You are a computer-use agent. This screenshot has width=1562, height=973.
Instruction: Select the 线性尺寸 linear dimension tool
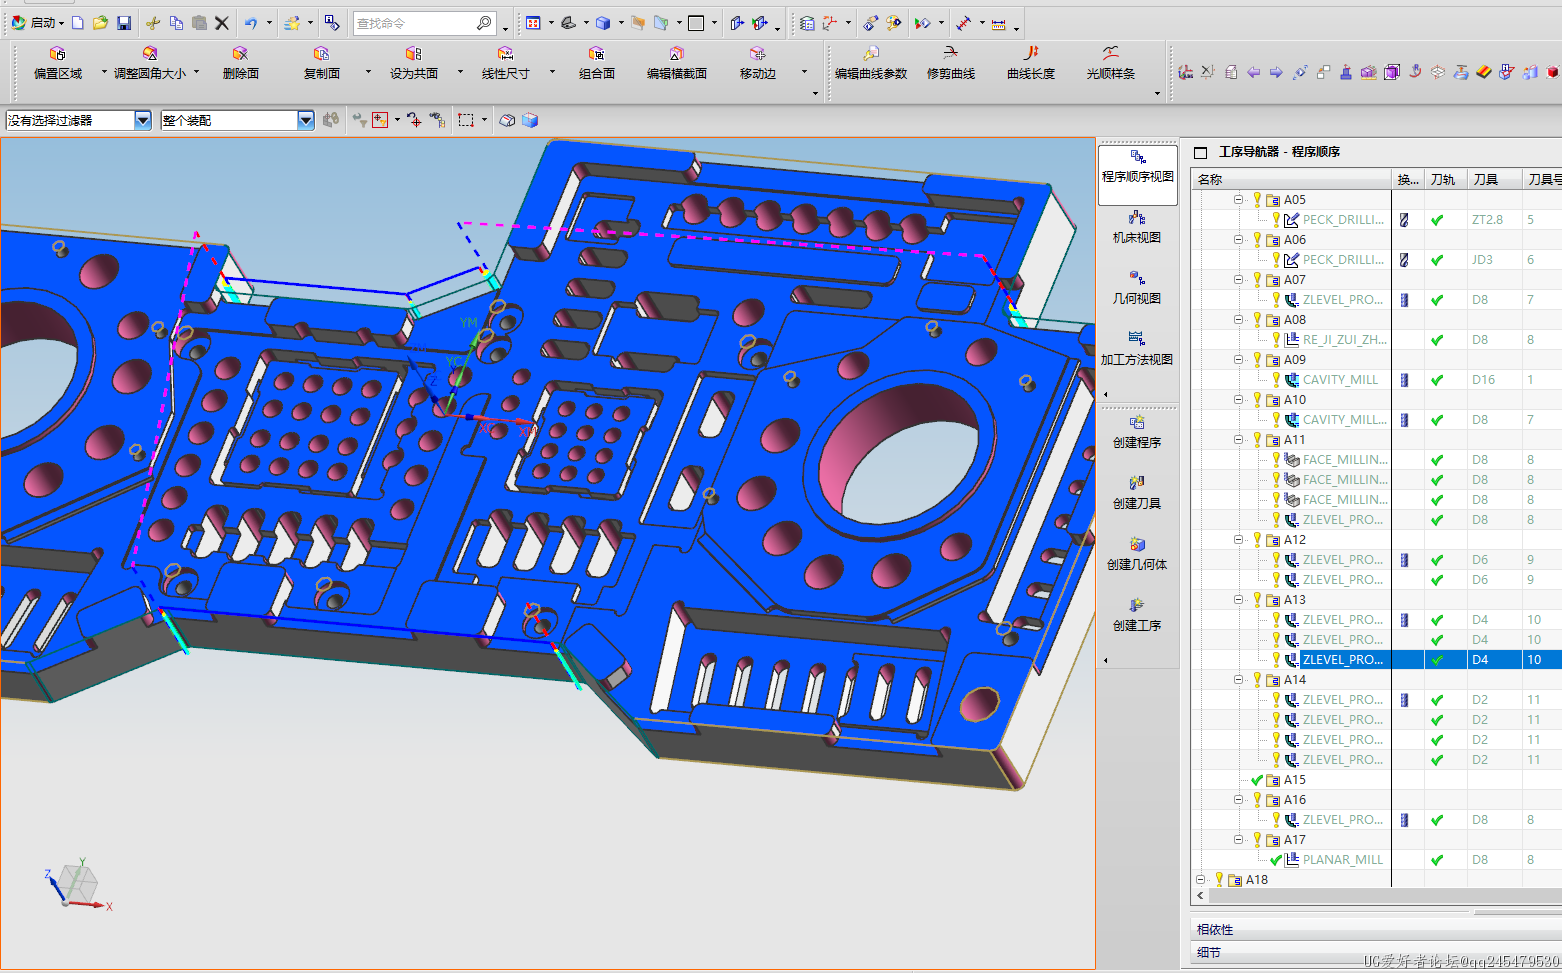click(505, 63)
